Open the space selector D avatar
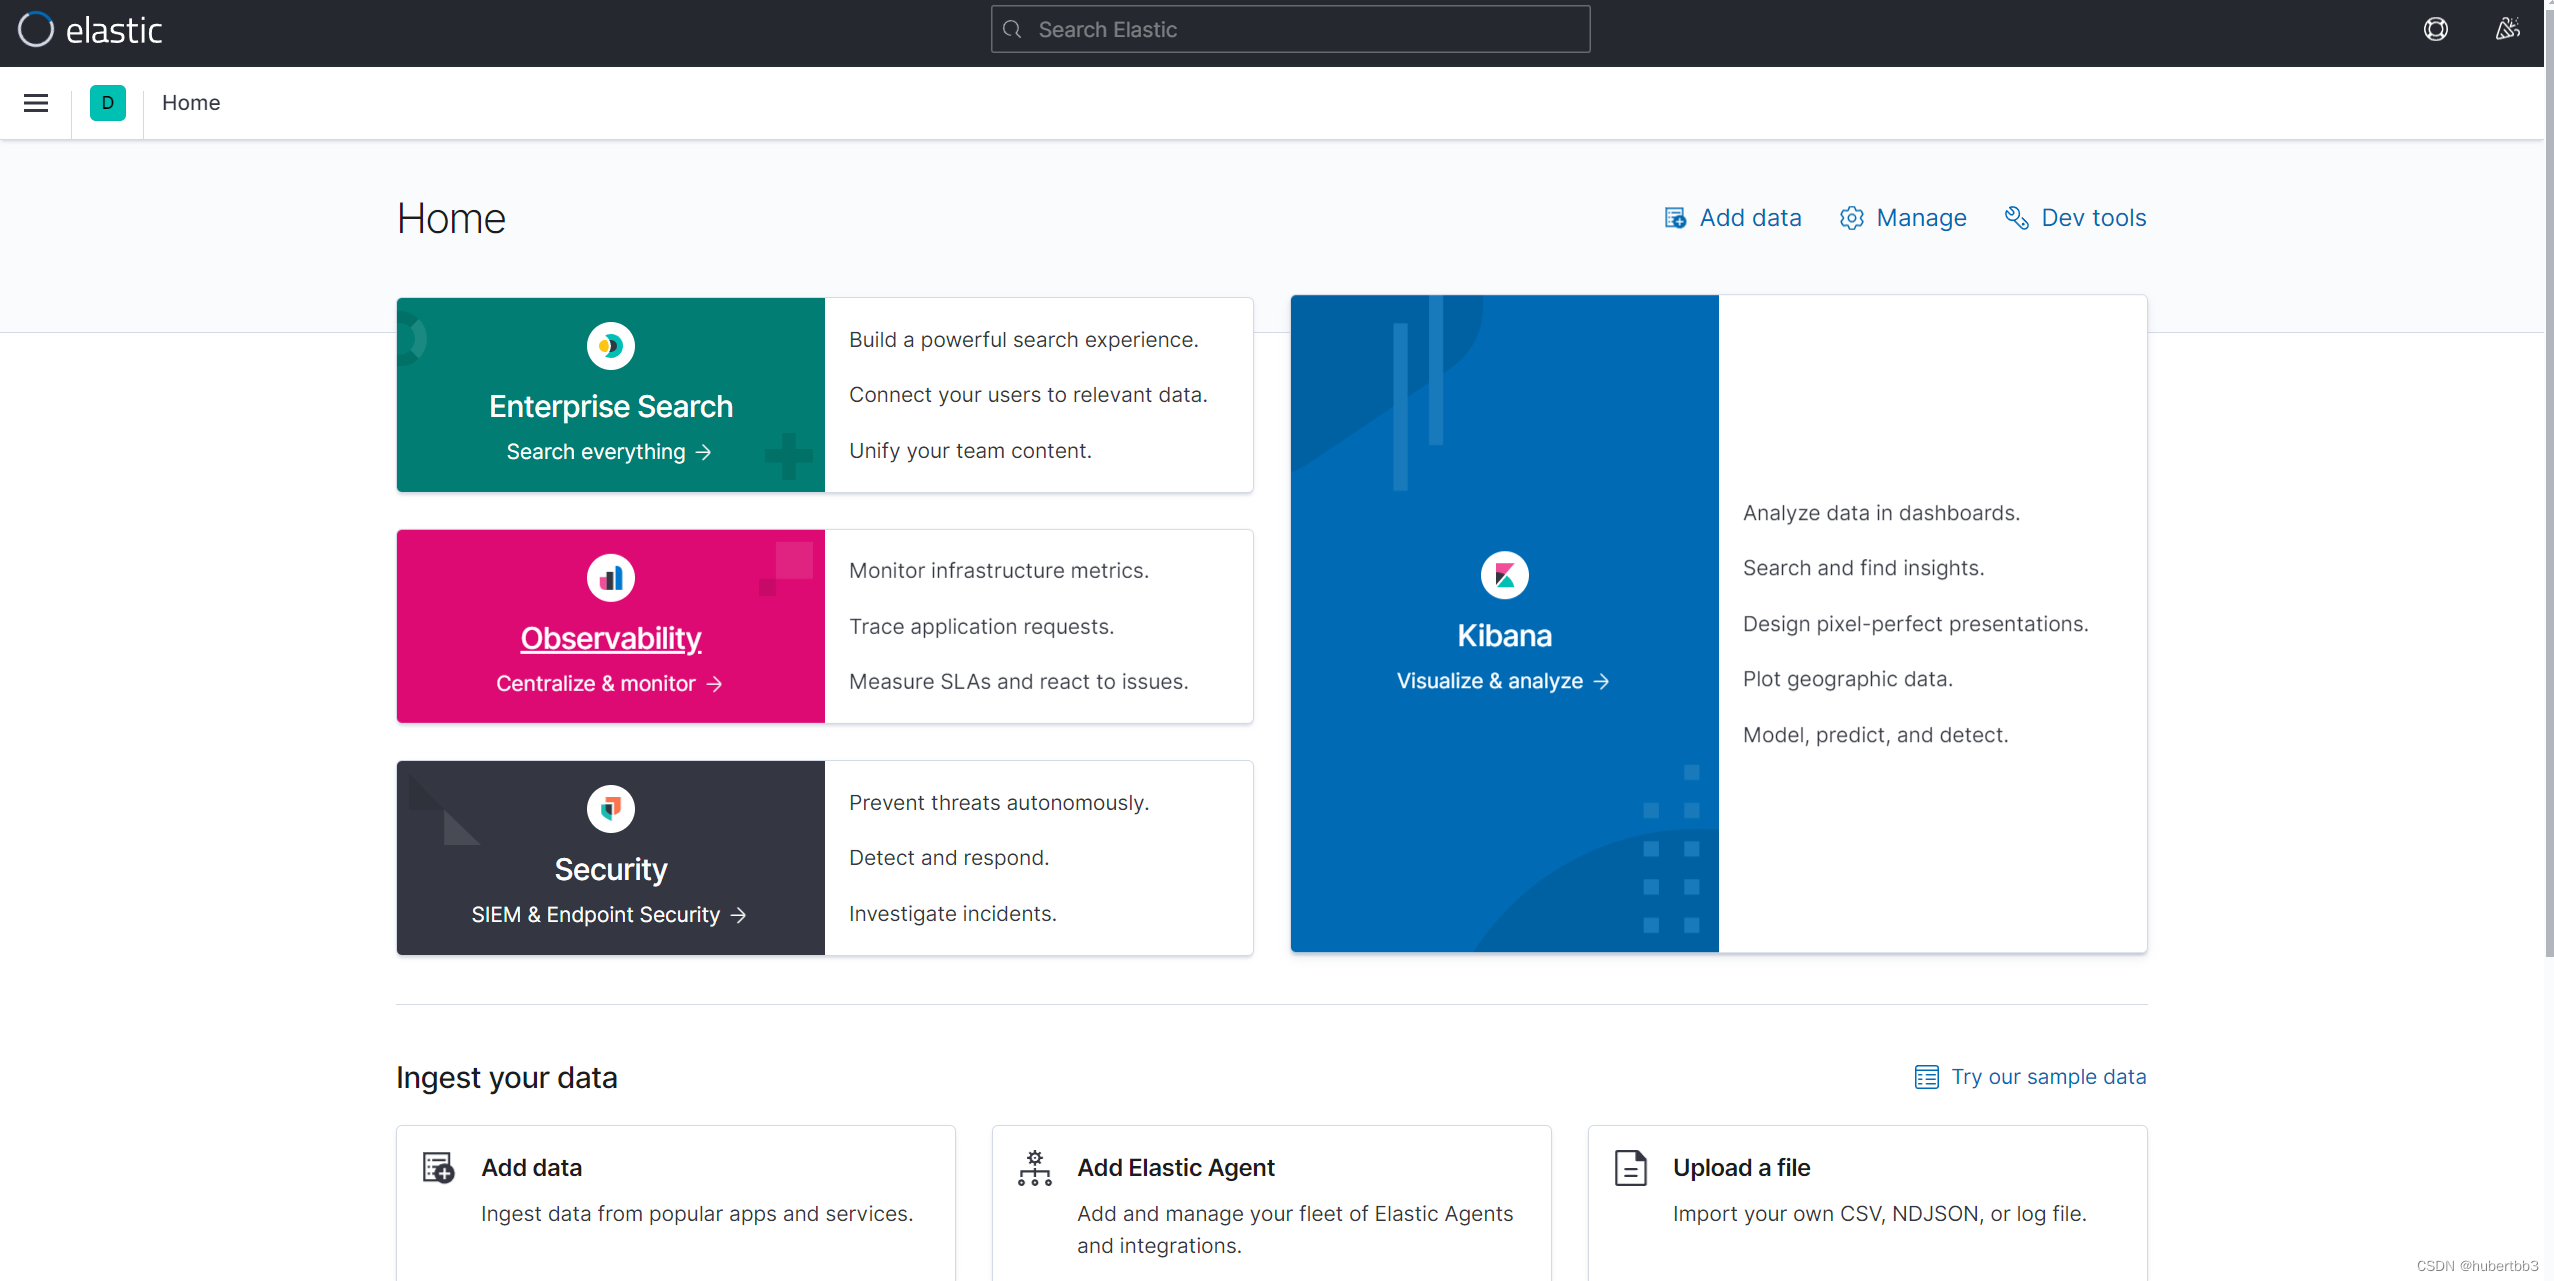The image size is (2554, 1281). point(108,103)
